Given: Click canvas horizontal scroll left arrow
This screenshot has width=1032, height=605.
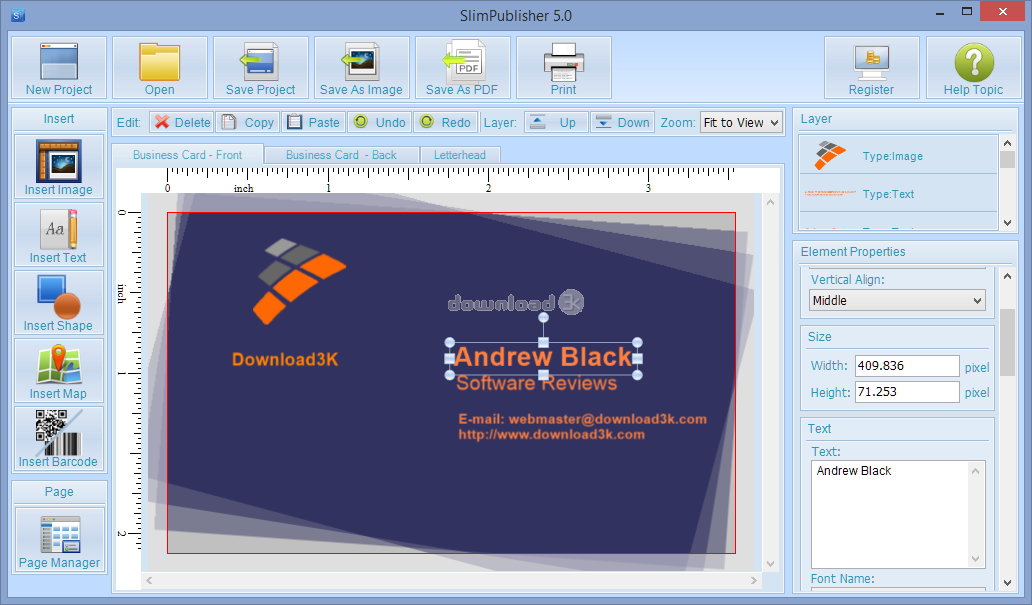Looking at the screenshot, I should (149, 580).
